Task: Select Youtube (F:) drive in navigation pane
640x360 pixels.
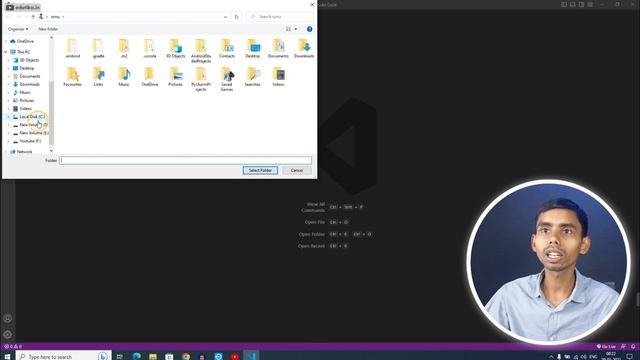Action: [x=27, y=141]
